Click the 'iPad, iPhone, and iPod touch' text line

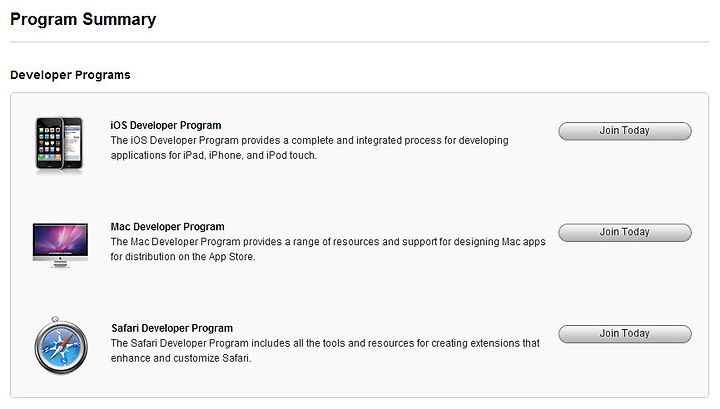click(x=214, y=156)
